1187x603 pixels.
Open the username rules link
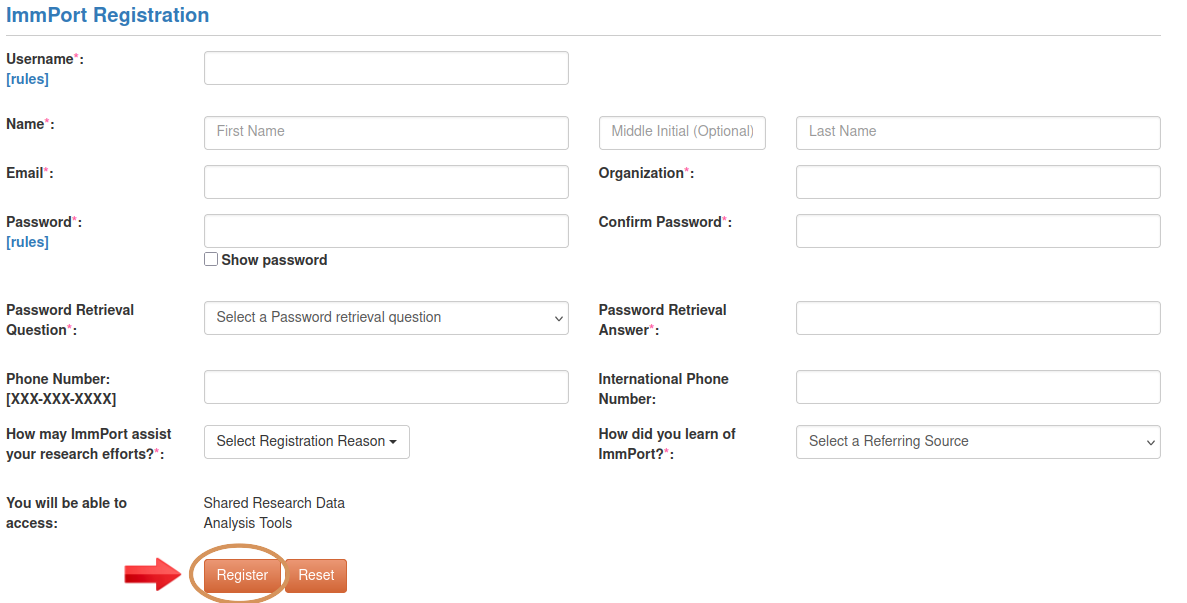pos(27,79)
